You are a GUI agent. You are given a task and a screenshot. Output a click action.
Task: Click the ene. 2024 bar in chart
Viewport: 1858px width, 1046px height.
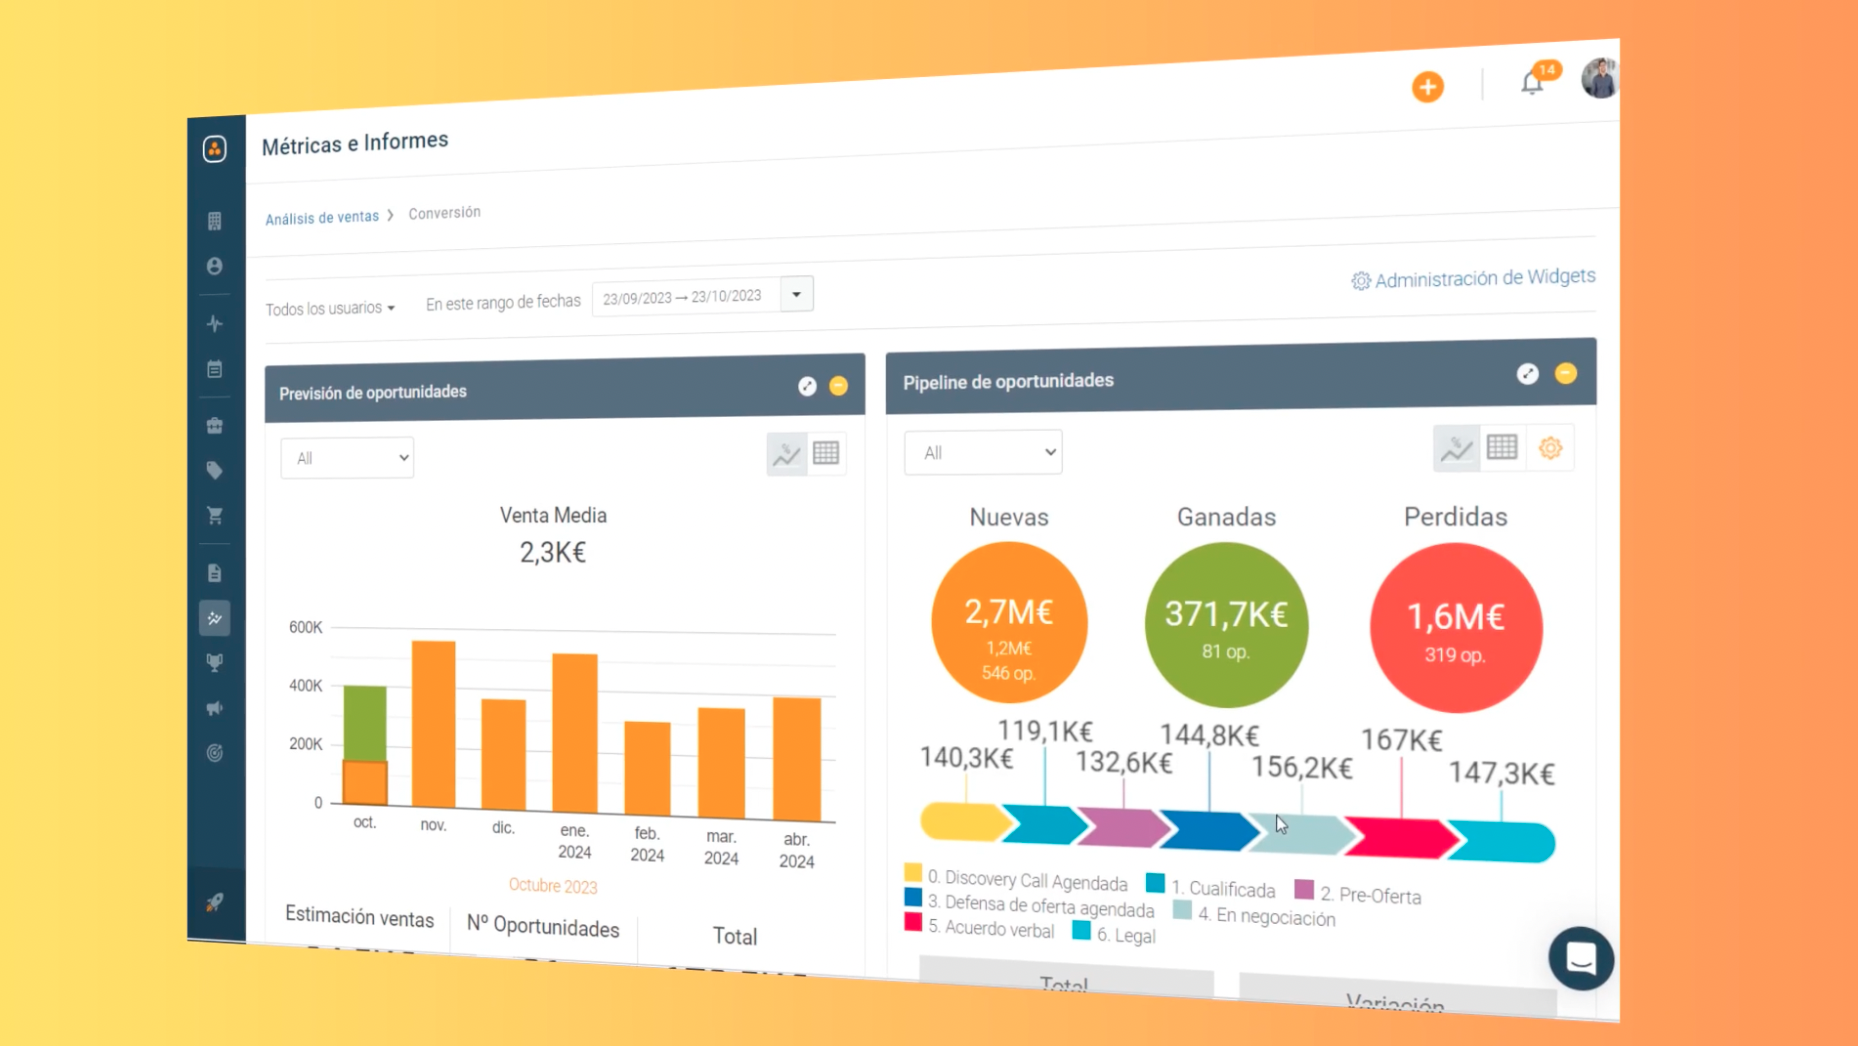[x=575, y=733]
